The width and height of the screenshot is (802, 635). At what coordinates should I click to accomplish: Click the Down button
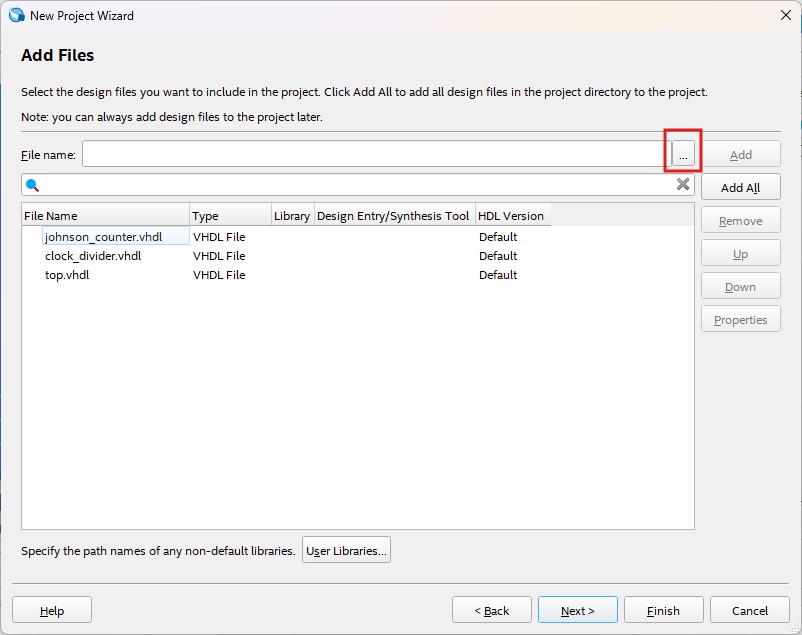coord(741,287)
